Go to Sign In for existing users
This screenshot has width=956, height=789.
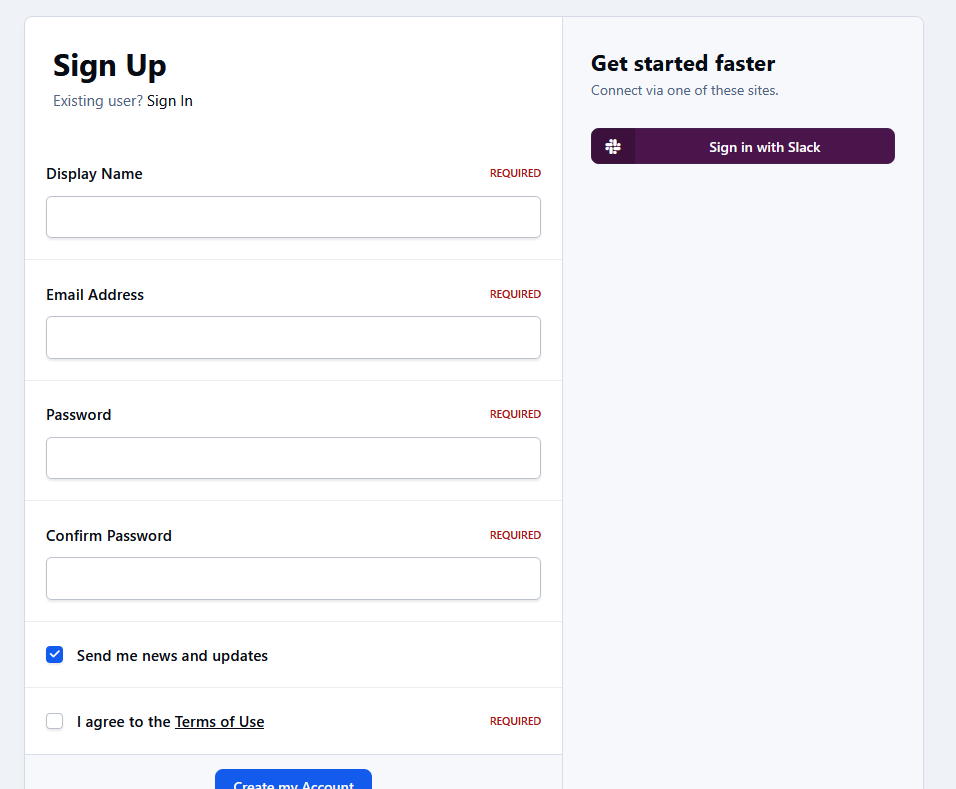point(169,101)
